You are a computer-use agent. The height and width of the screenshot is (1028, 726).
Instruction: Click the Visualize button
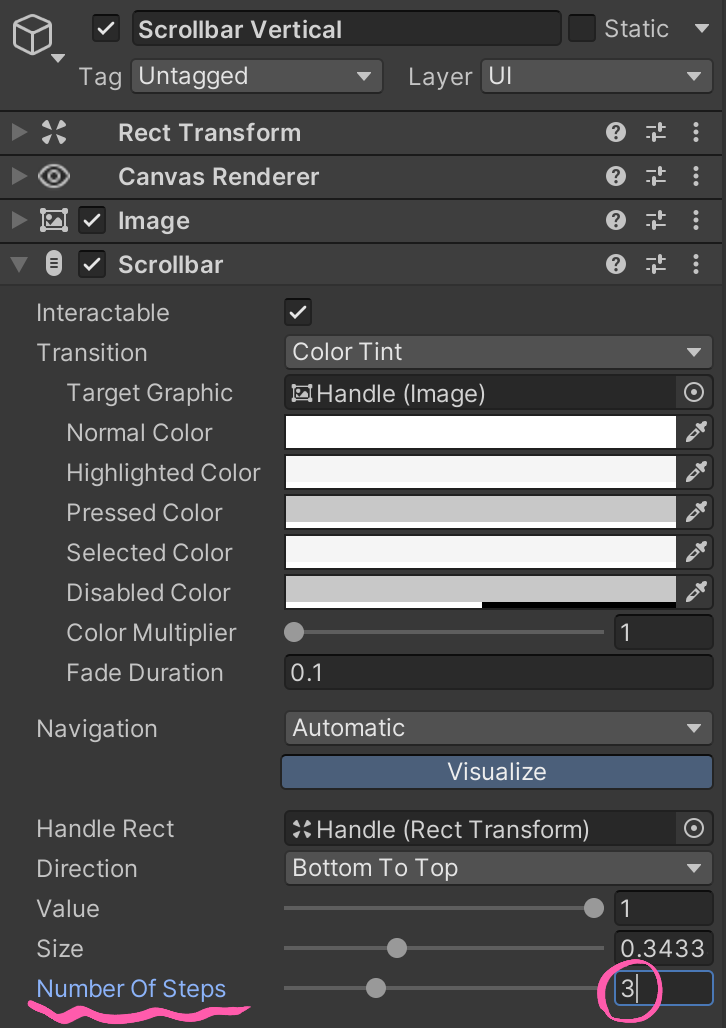pos(497,772)
